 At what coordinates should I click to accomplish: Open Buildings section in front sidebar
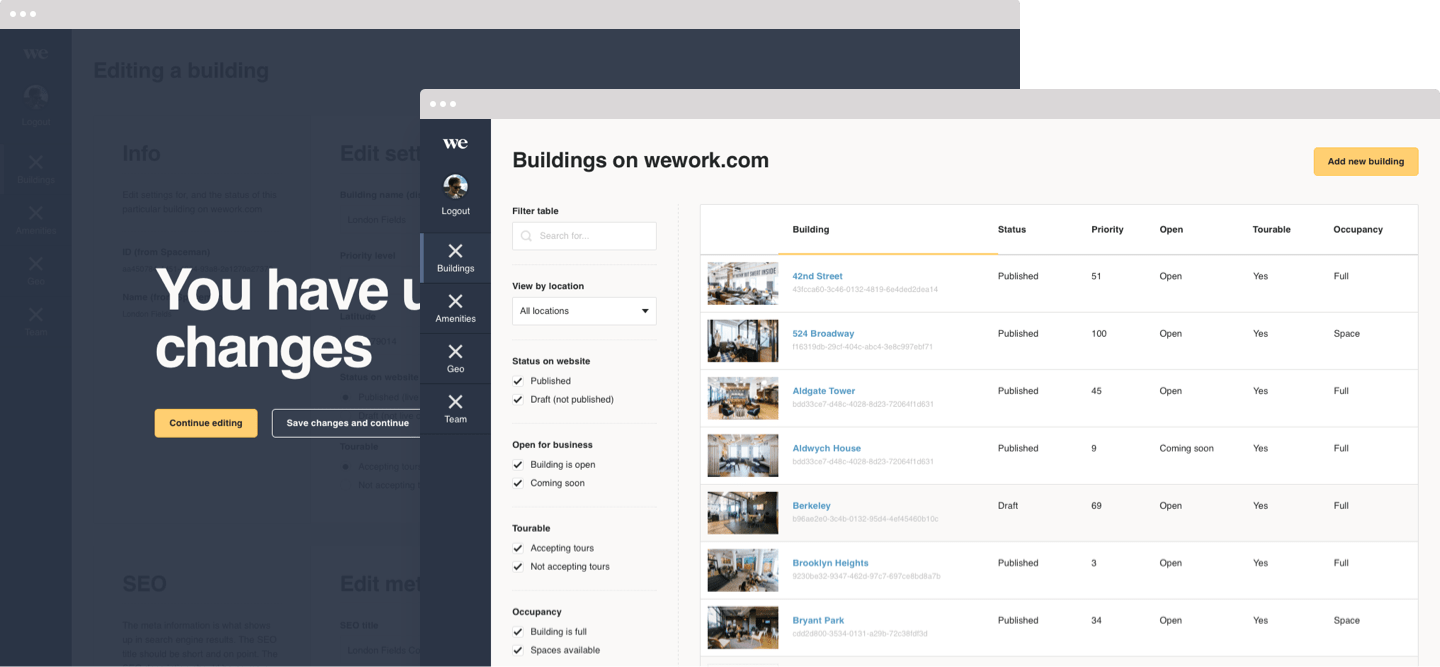[x=455, y=258]
